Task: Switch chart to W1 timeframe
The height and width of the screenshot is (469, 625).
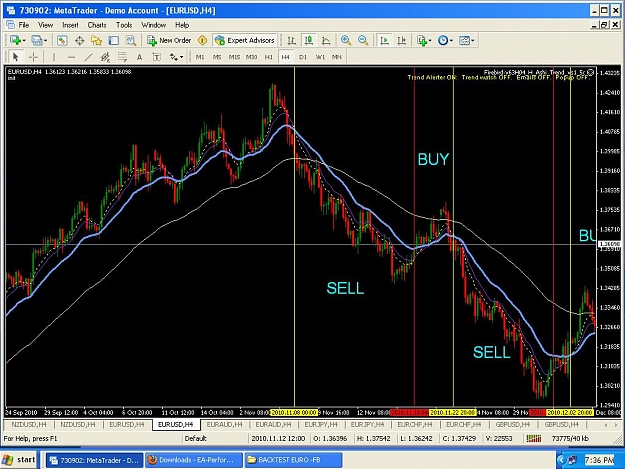Action: click(x=320, y=57)
